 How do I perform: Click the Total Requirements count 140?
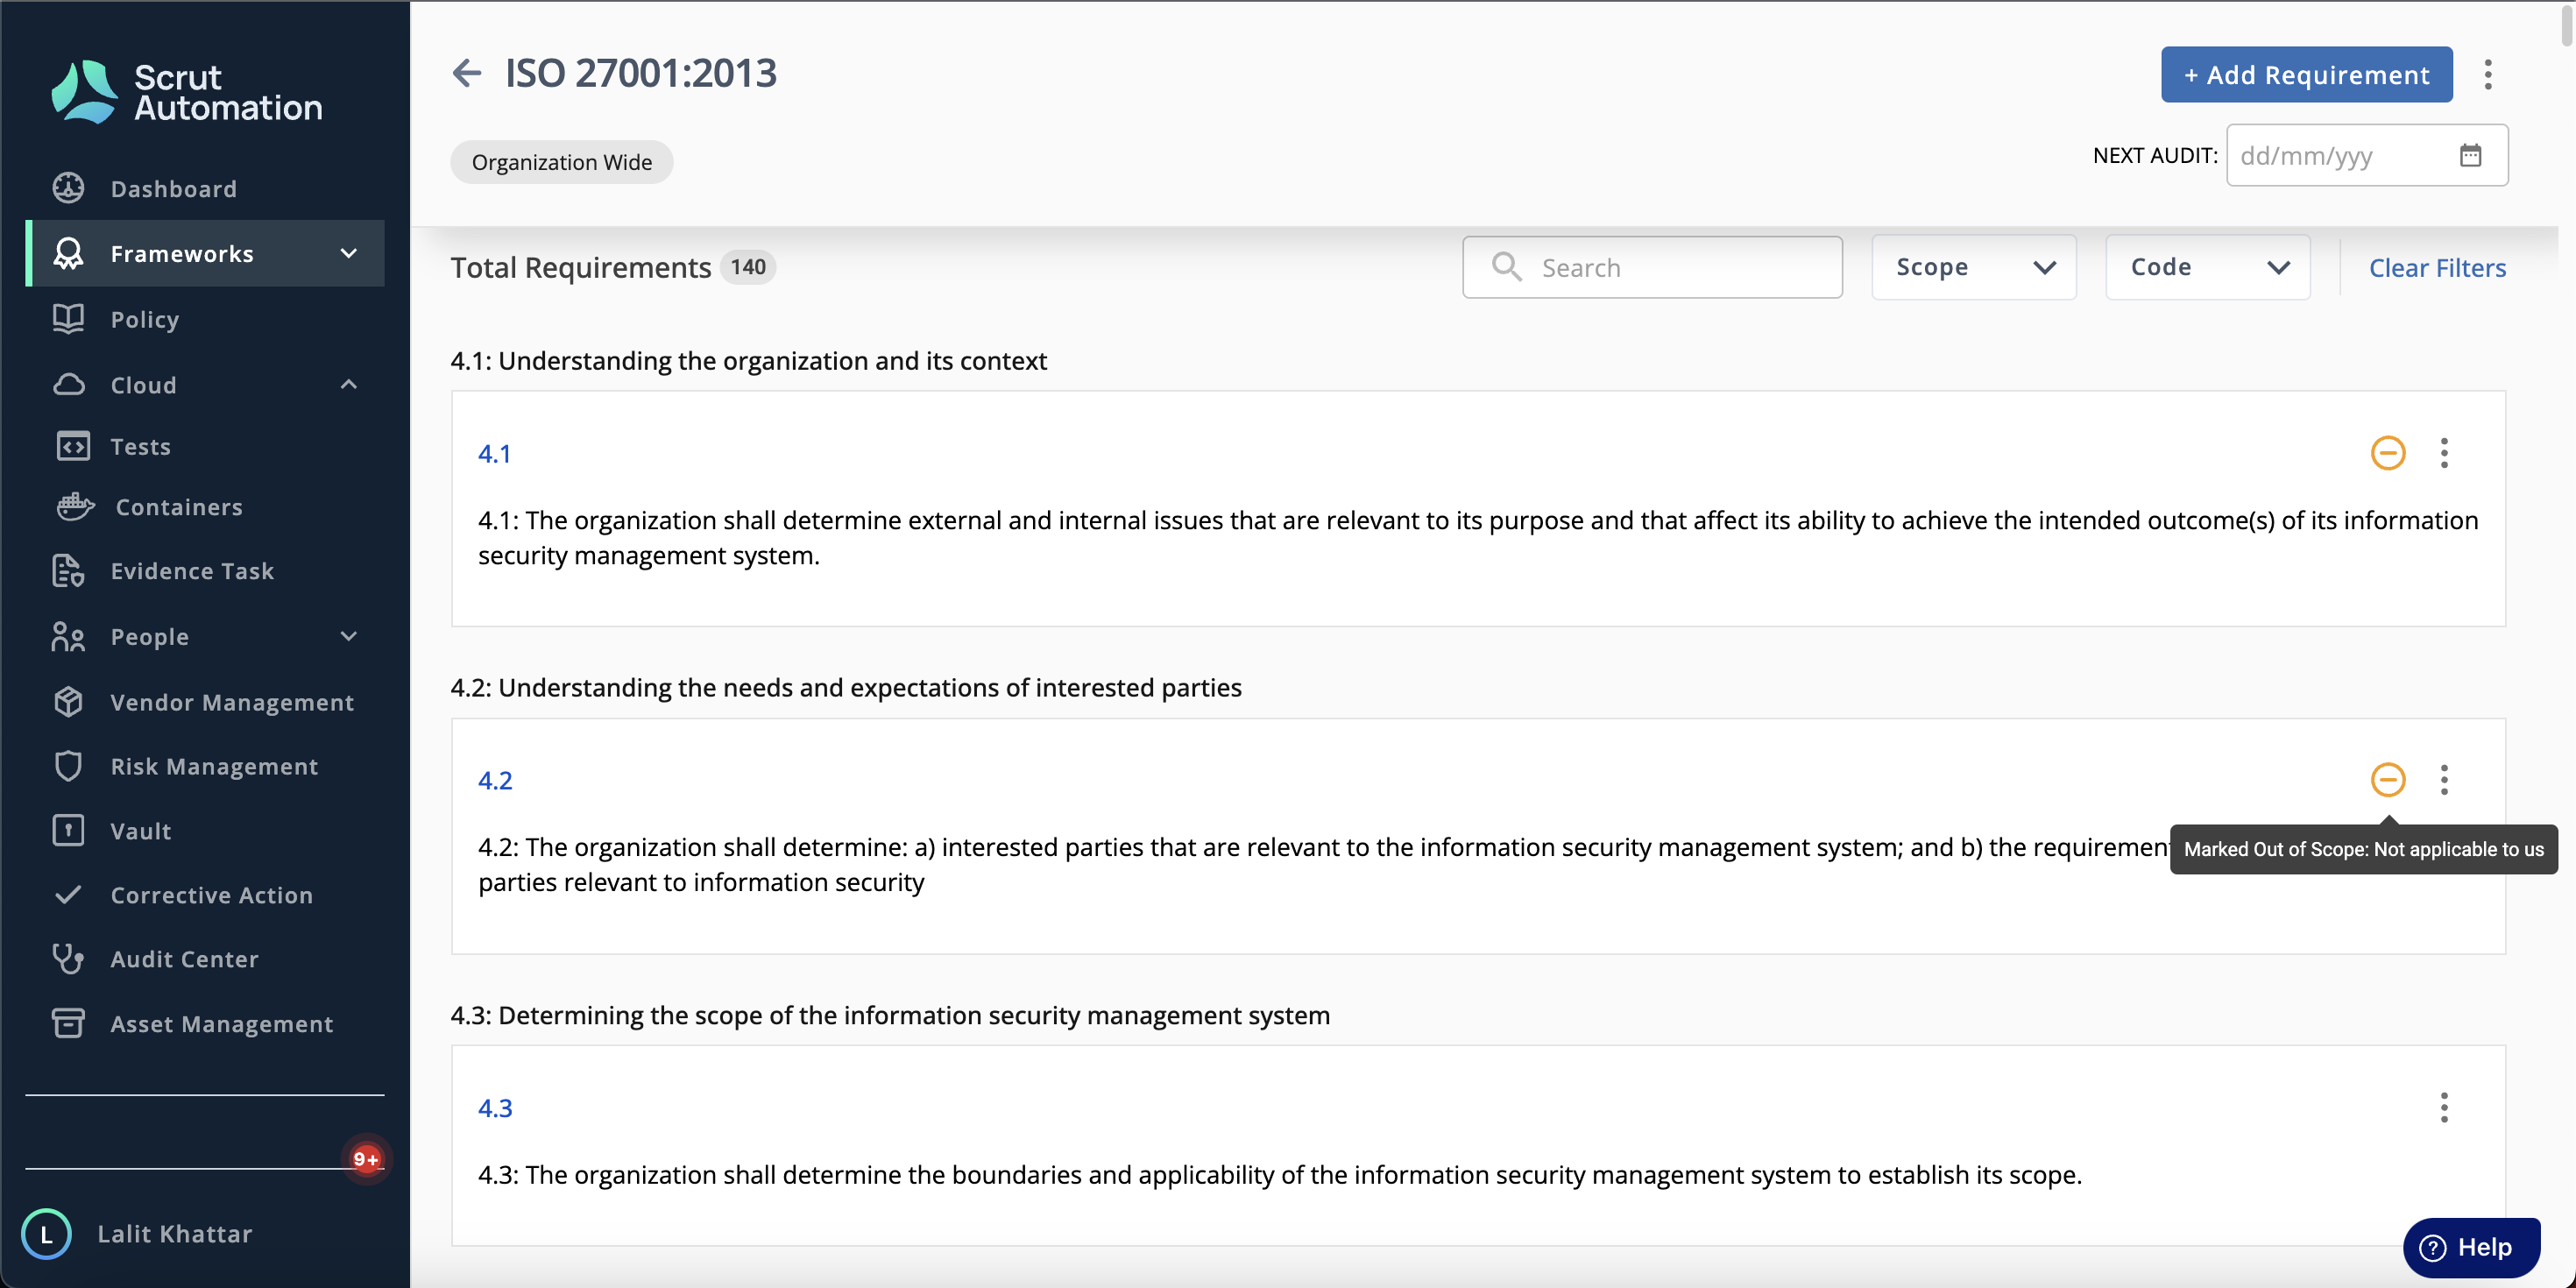[x=747, y=267]
